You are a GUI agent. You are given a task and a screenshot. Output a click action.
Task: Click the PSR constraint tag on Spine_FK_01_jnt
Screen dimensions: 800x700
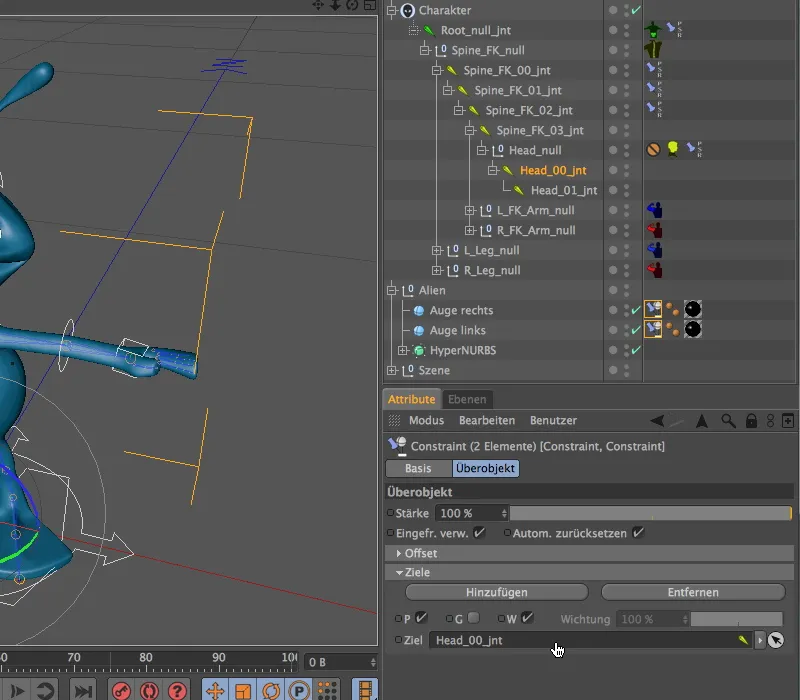[654, 89]
